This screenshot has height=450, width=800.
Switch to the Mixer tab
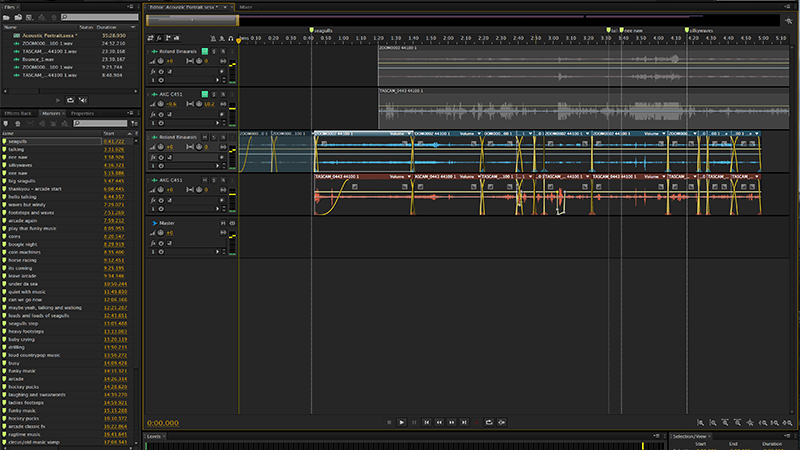pos(246,6)
